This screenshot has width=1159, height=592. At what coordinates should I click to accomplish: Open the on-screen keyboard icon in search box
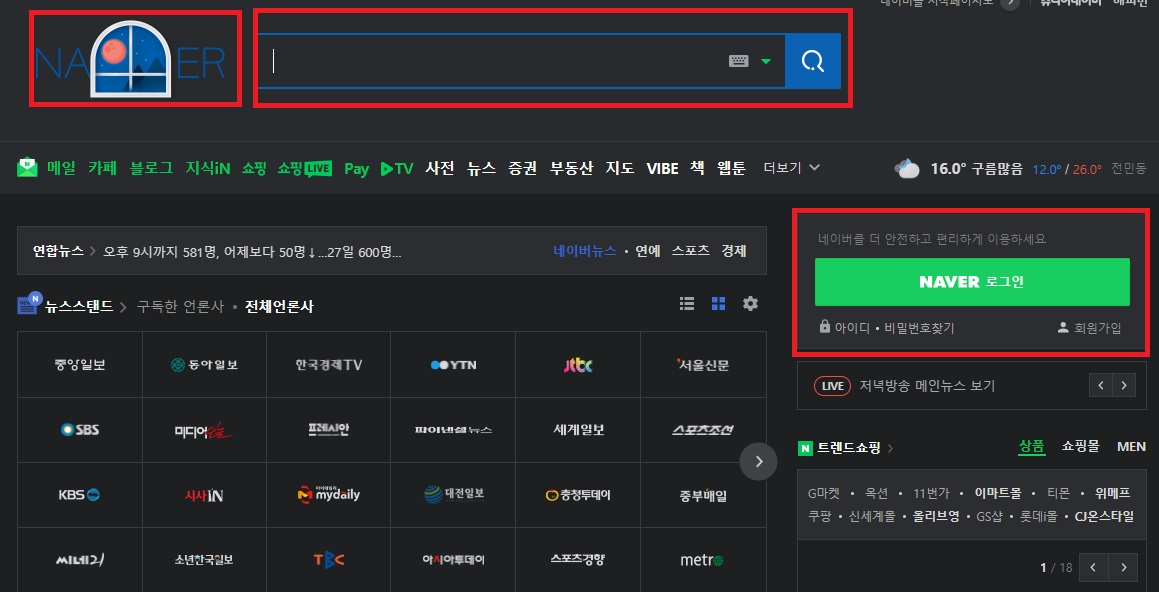[x=738, y=61]
